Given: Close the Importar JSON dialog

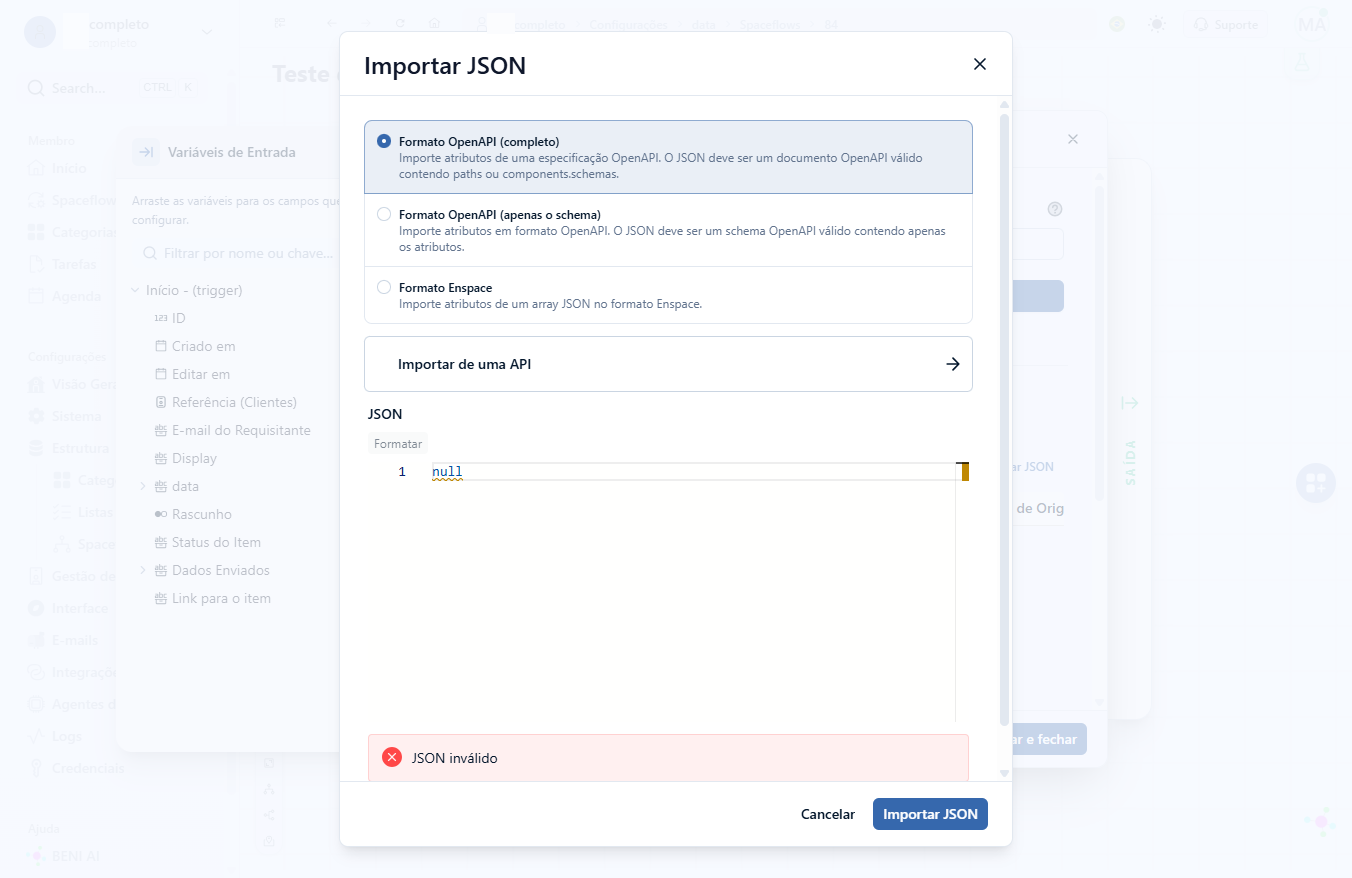Looking at the screenshot, I should pyautogui.click(x=980, y=64).
